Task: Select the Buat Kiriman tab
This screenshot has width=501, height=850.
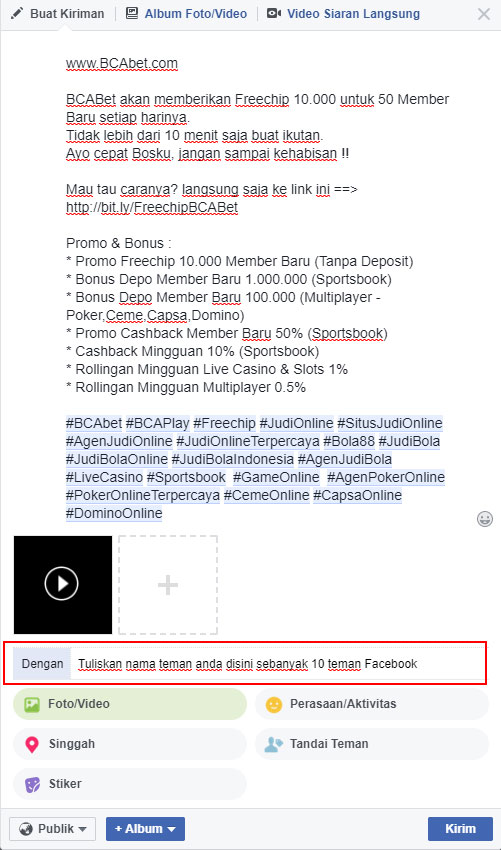Action: tap(57, 14)
